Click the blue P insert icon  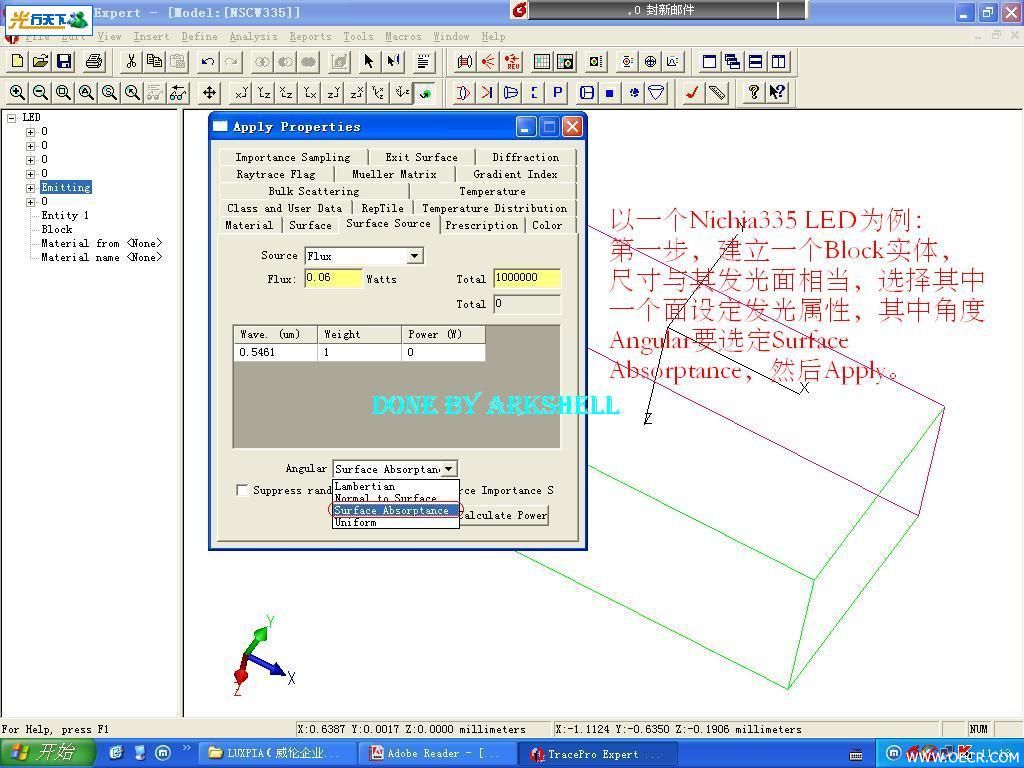pos(557,93)
